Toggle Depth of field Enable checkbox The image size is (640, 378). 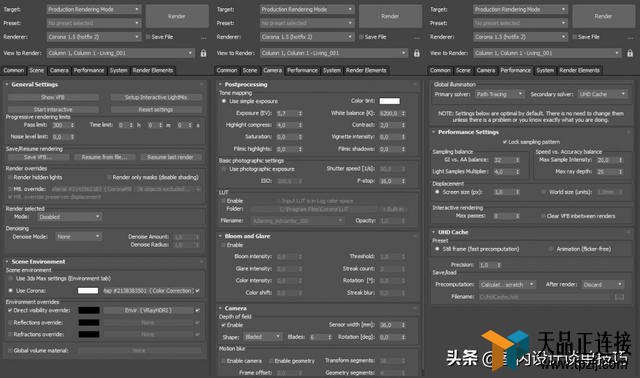coord(223,325)
